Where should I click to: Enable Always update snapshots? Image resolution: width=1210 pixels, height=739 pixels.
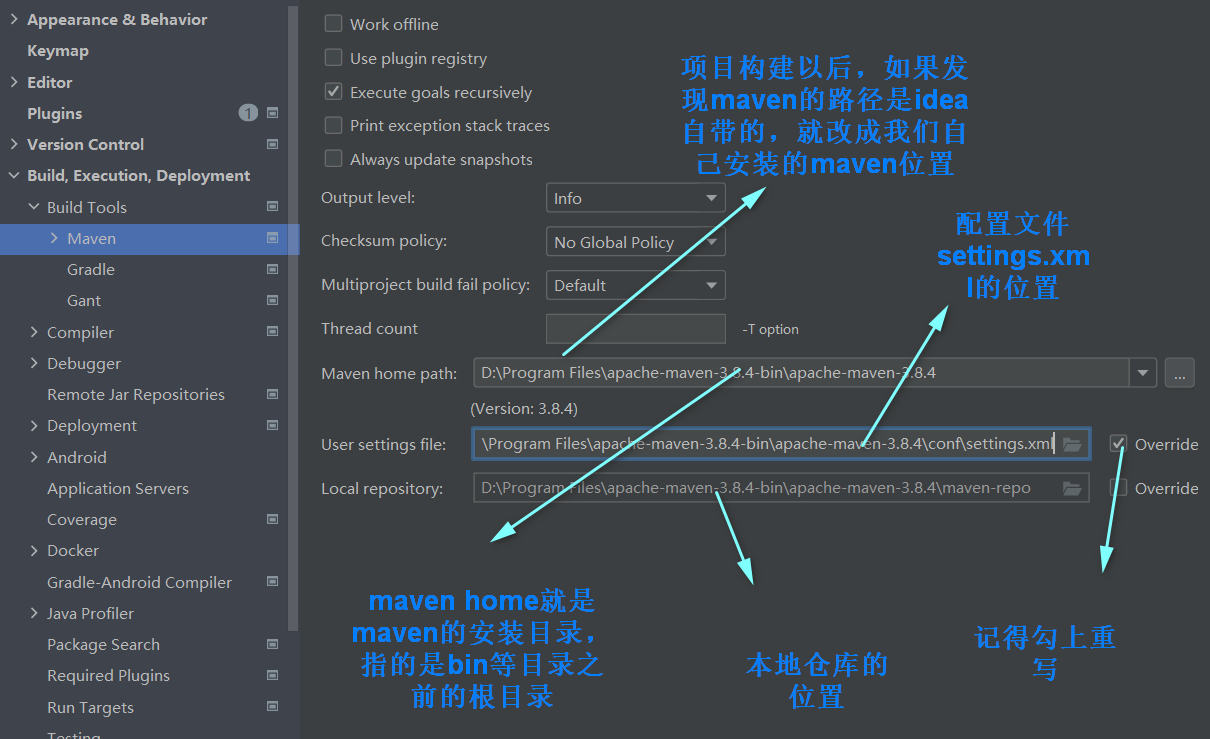click(333, 158)
